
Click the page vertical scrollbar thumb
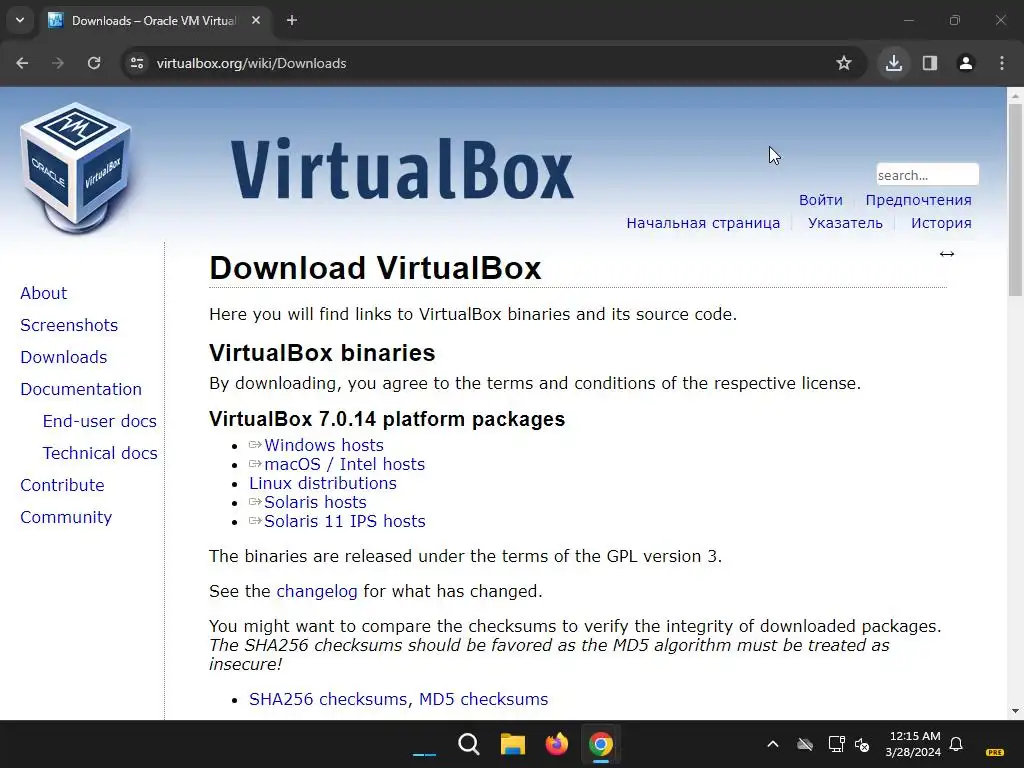[x=1015, y=199]
